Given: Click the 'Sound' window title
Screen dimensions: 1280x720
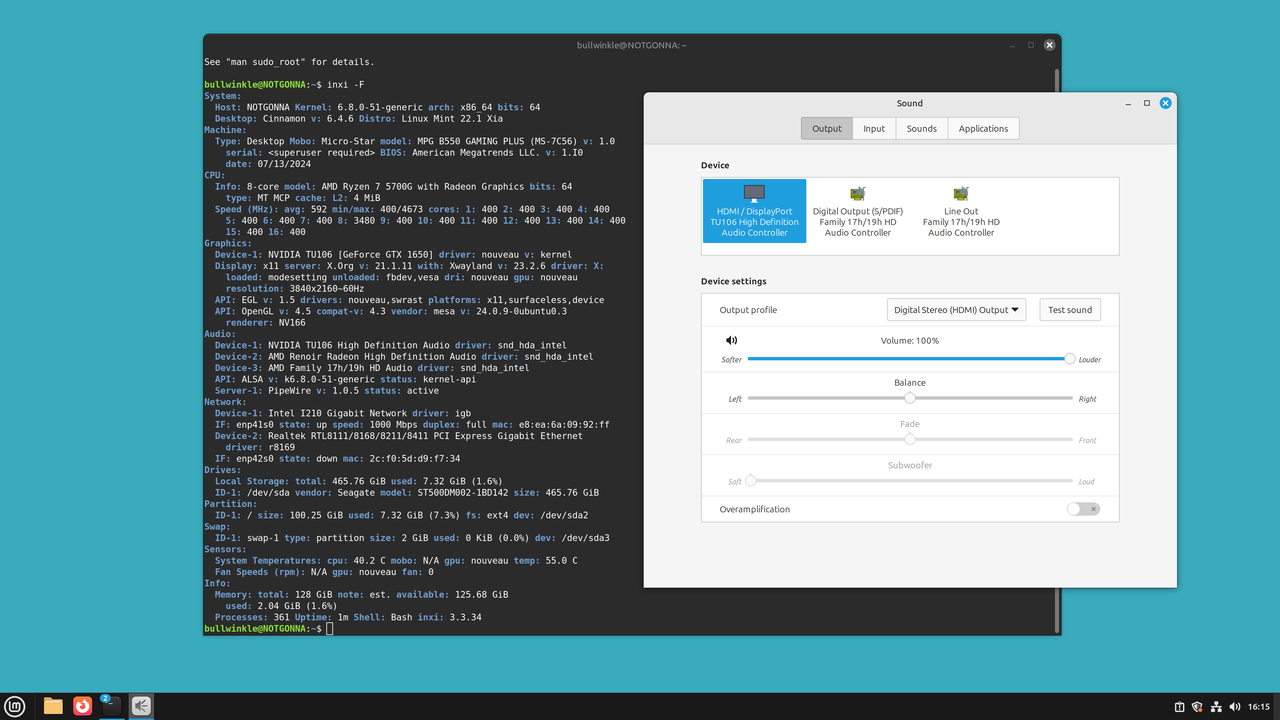Looking at the screenshot, I should point(910,103).
